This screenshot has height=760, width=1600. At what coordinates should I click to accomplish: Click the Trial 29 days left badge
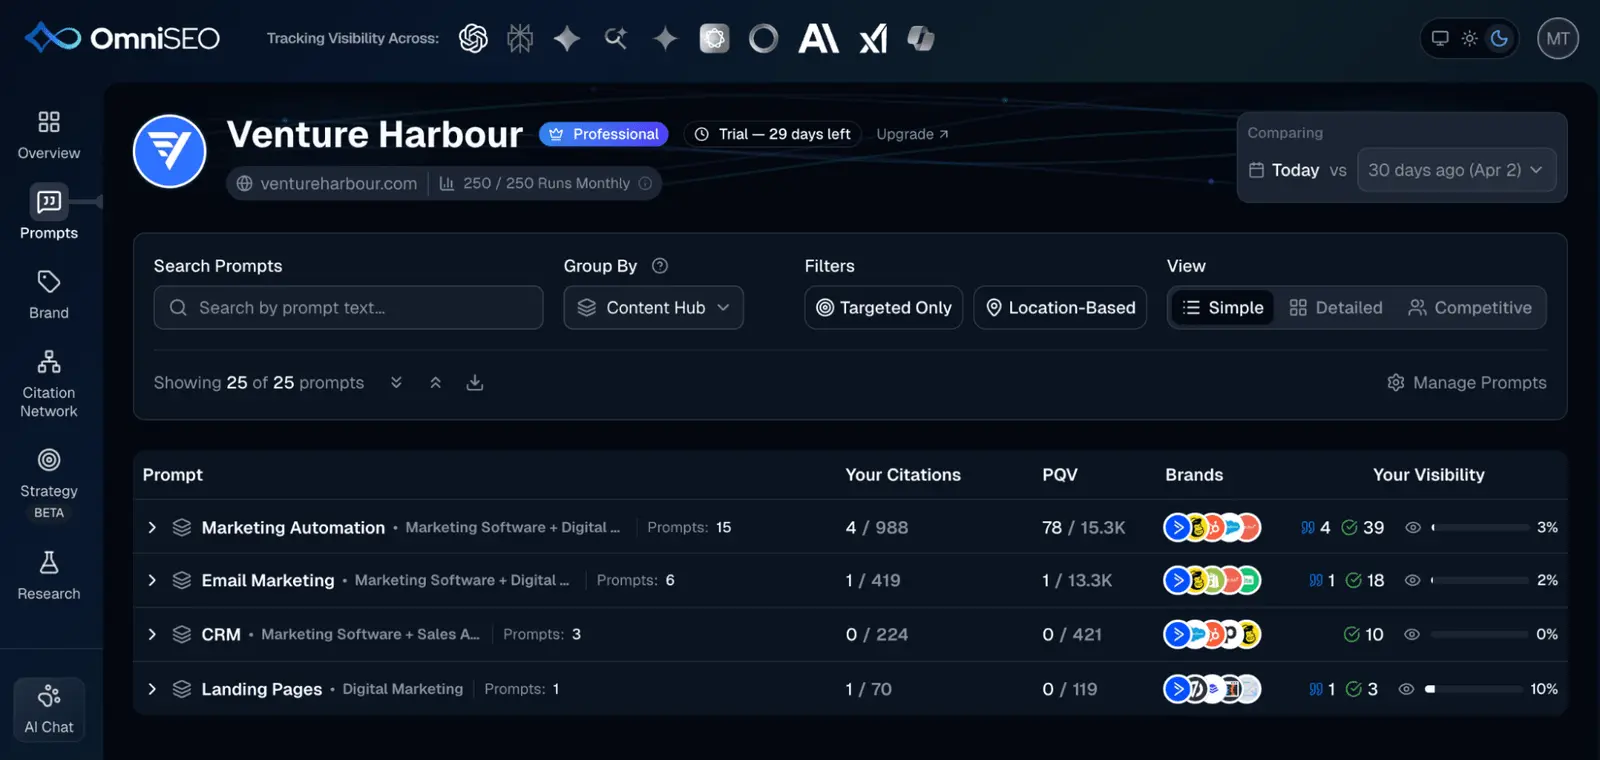click(773, 134)
